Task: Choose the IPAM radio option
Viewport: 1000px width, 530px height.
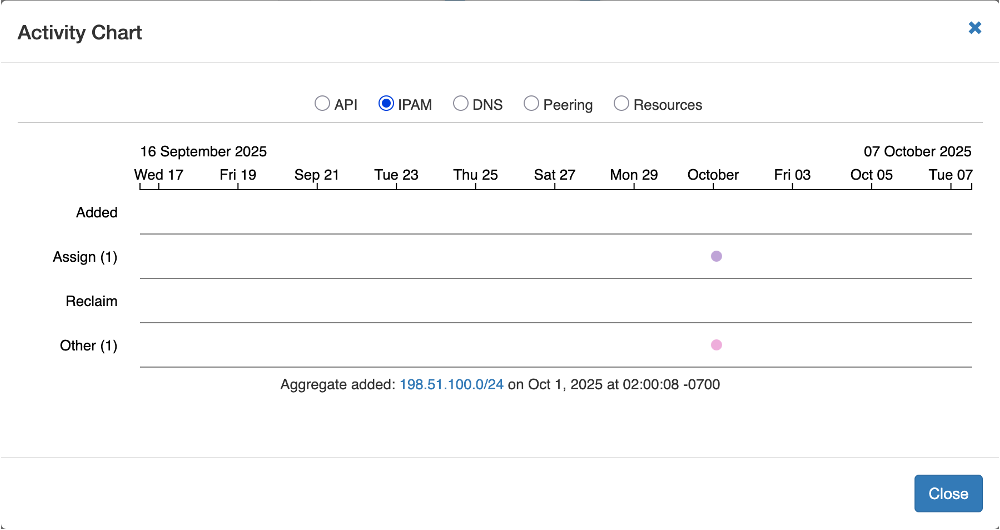Action: [x=386, y=103]
